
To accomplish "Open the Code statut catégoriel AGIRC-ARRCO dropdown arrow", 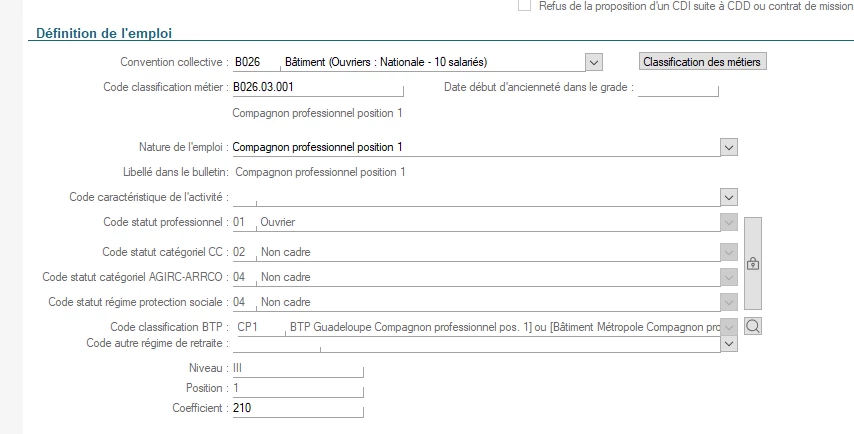I will [x=729, y=277].
